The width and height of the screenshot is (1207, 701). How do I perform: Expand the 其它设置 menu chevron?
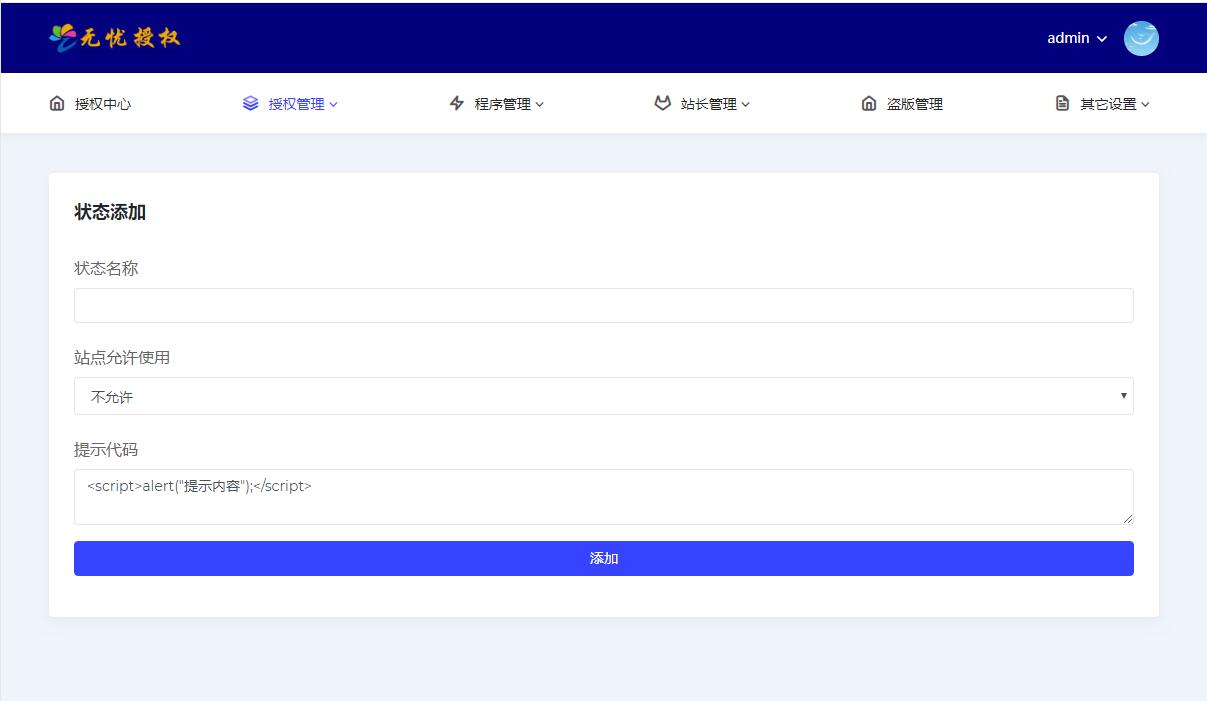click(1145, 104)
